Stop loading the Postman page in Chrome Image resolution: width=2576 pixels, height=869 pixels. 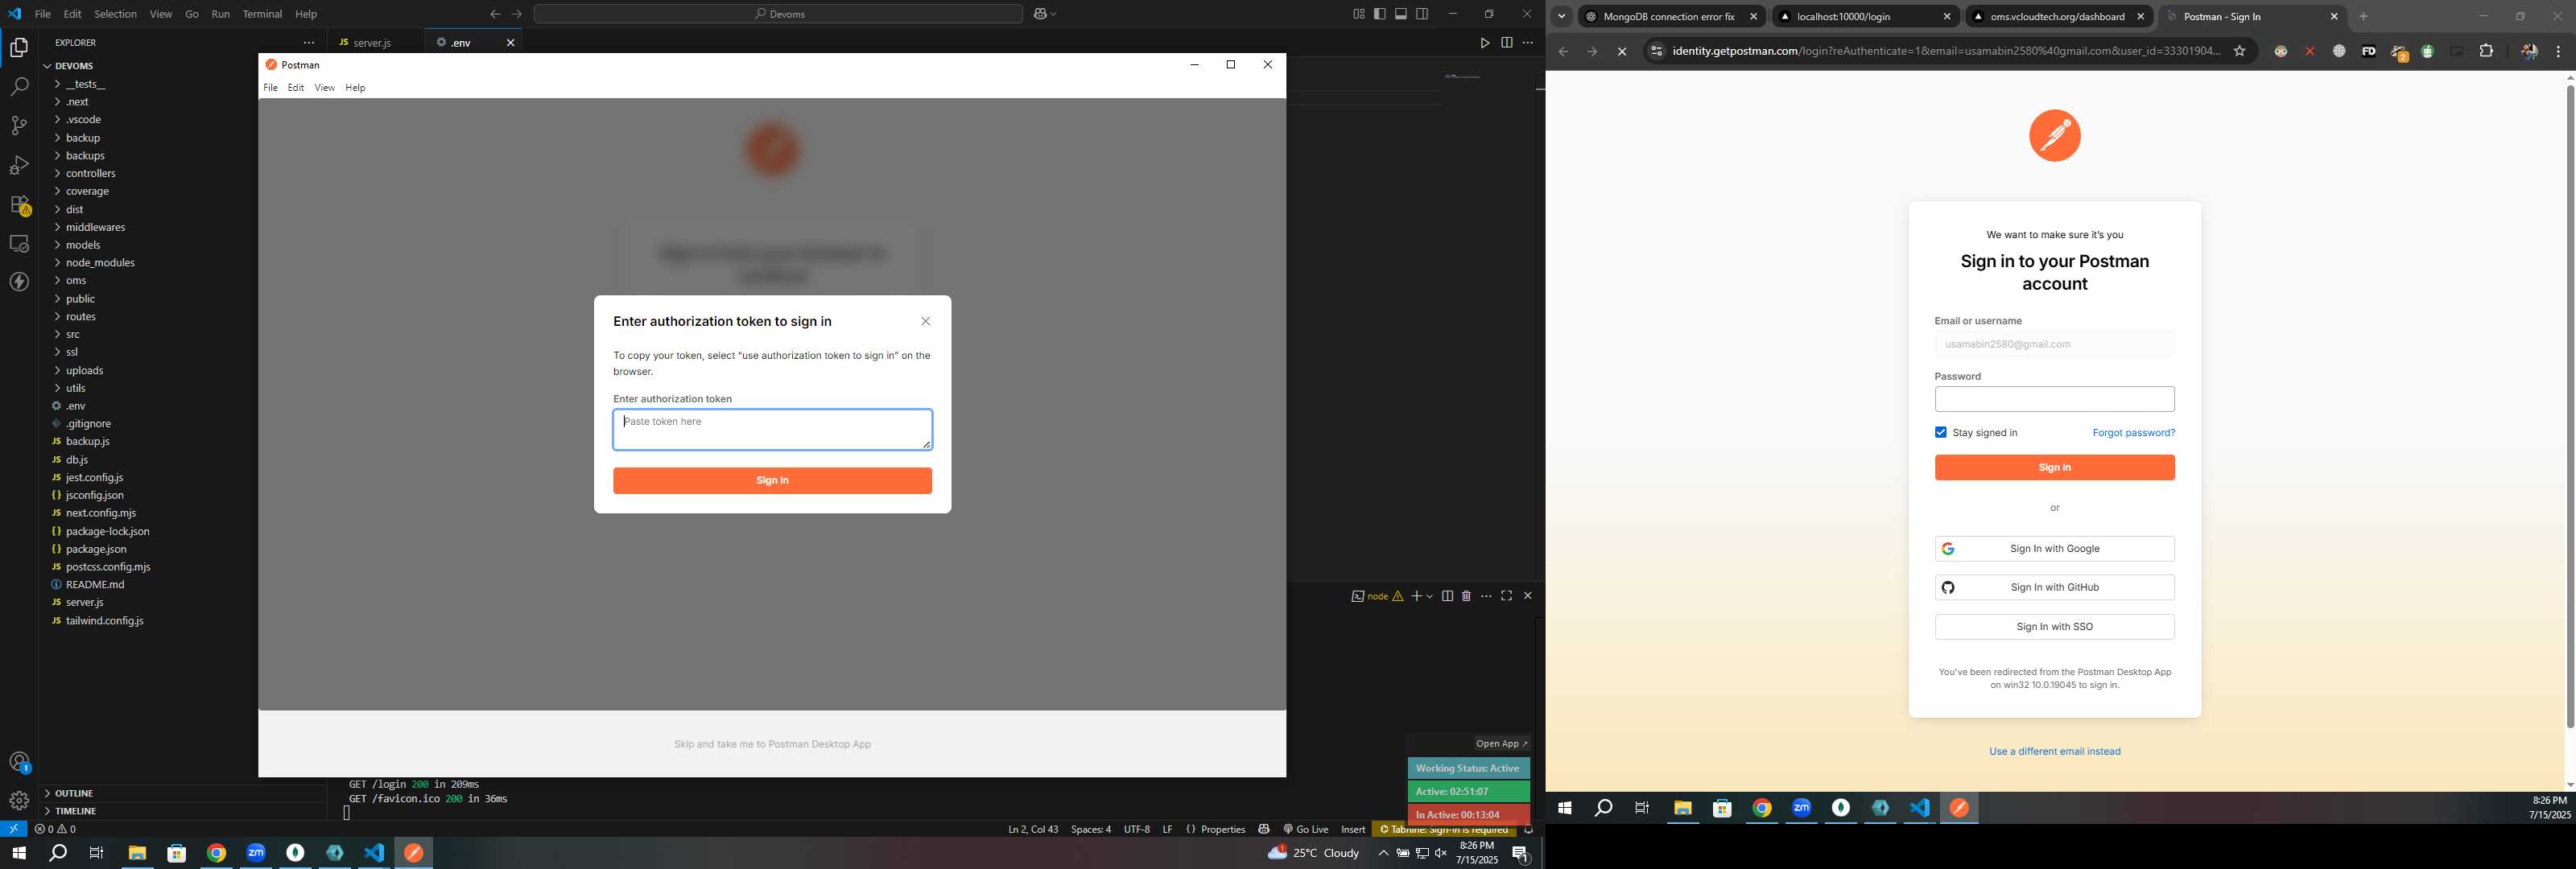pos(1622,52)
